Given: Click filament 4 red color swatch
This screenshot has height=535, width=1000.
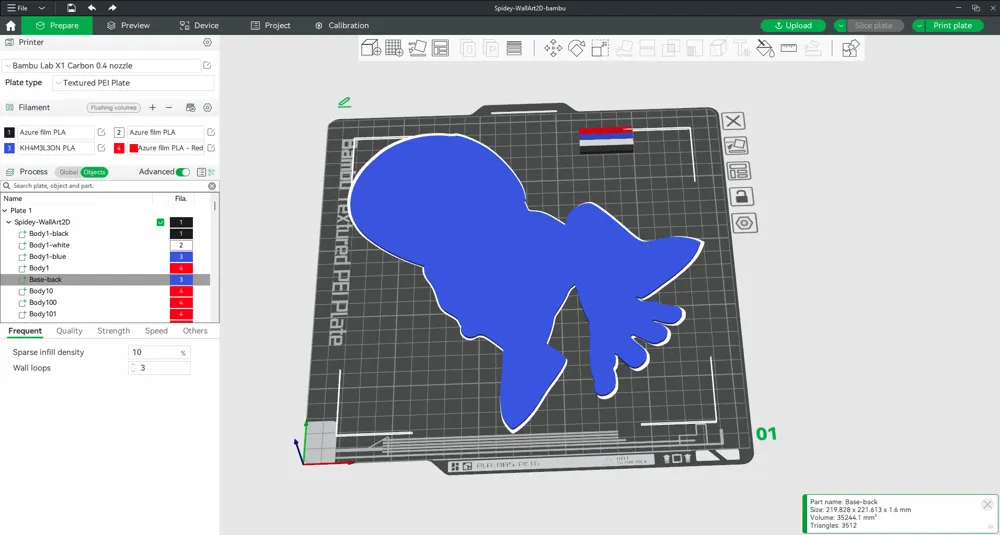Looking at the screenshot, I should 119,148.
